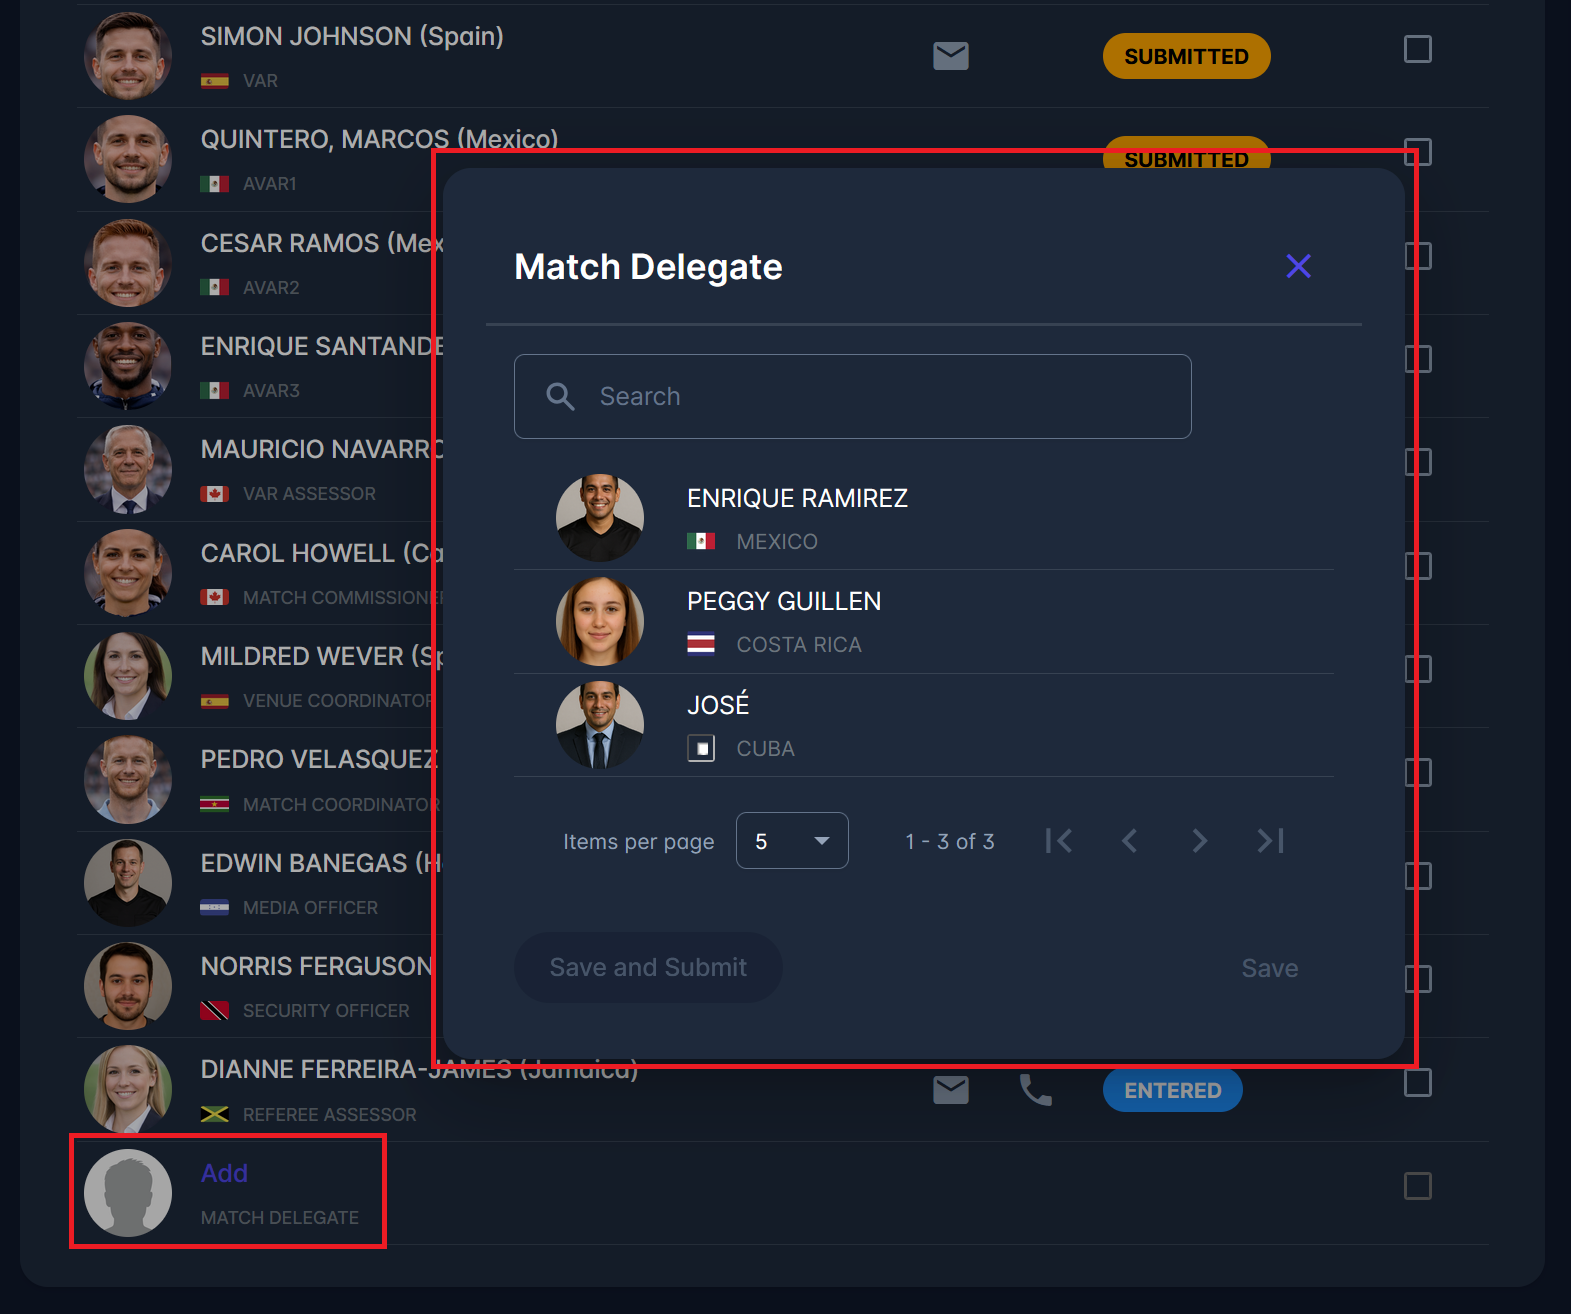Go to the previous page of results

[1129, 841]
